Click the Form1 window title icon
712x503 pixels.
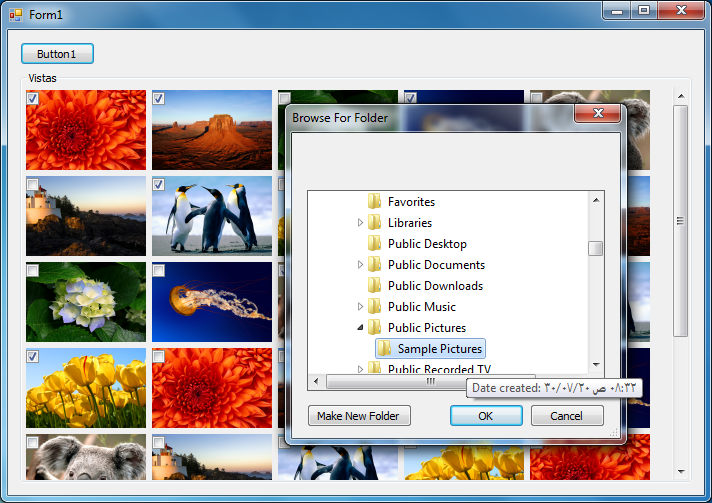tap(16, 15)
